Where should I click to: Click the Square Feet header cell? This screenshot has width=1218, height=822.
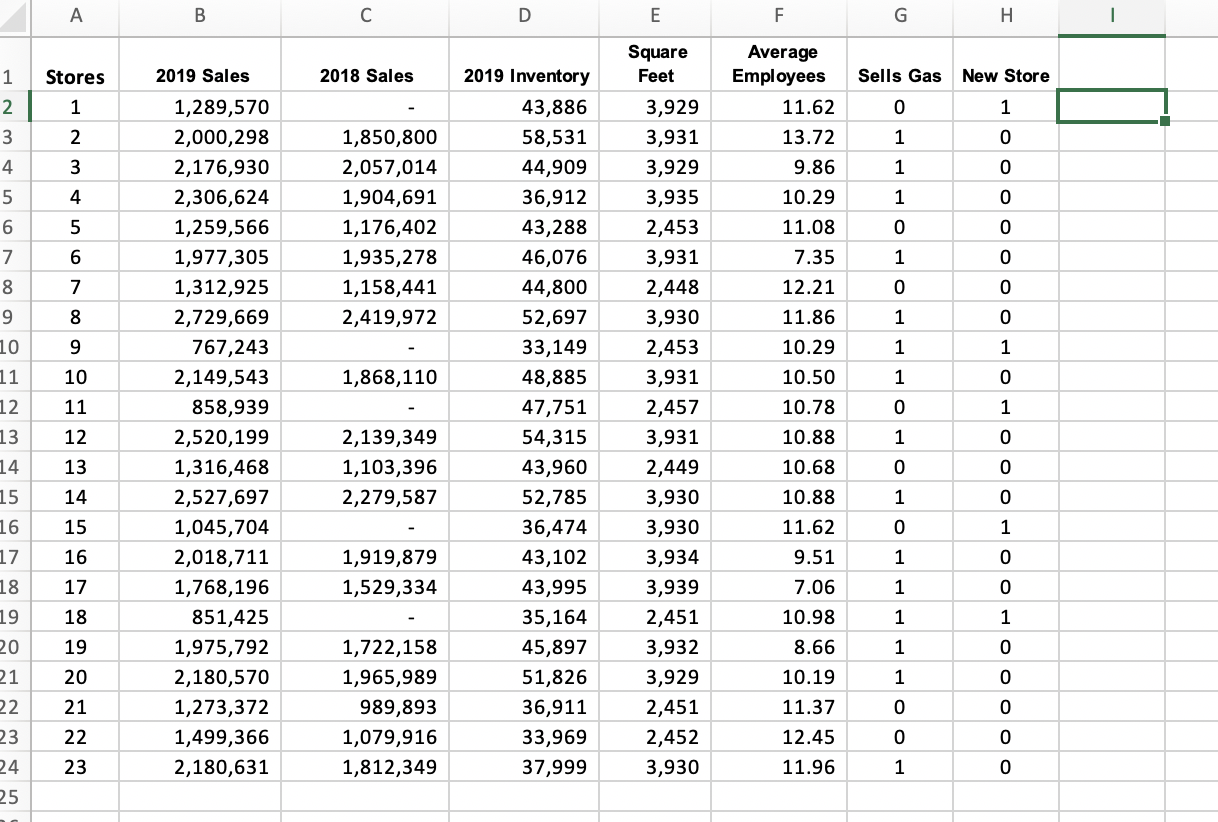[655, 64]
